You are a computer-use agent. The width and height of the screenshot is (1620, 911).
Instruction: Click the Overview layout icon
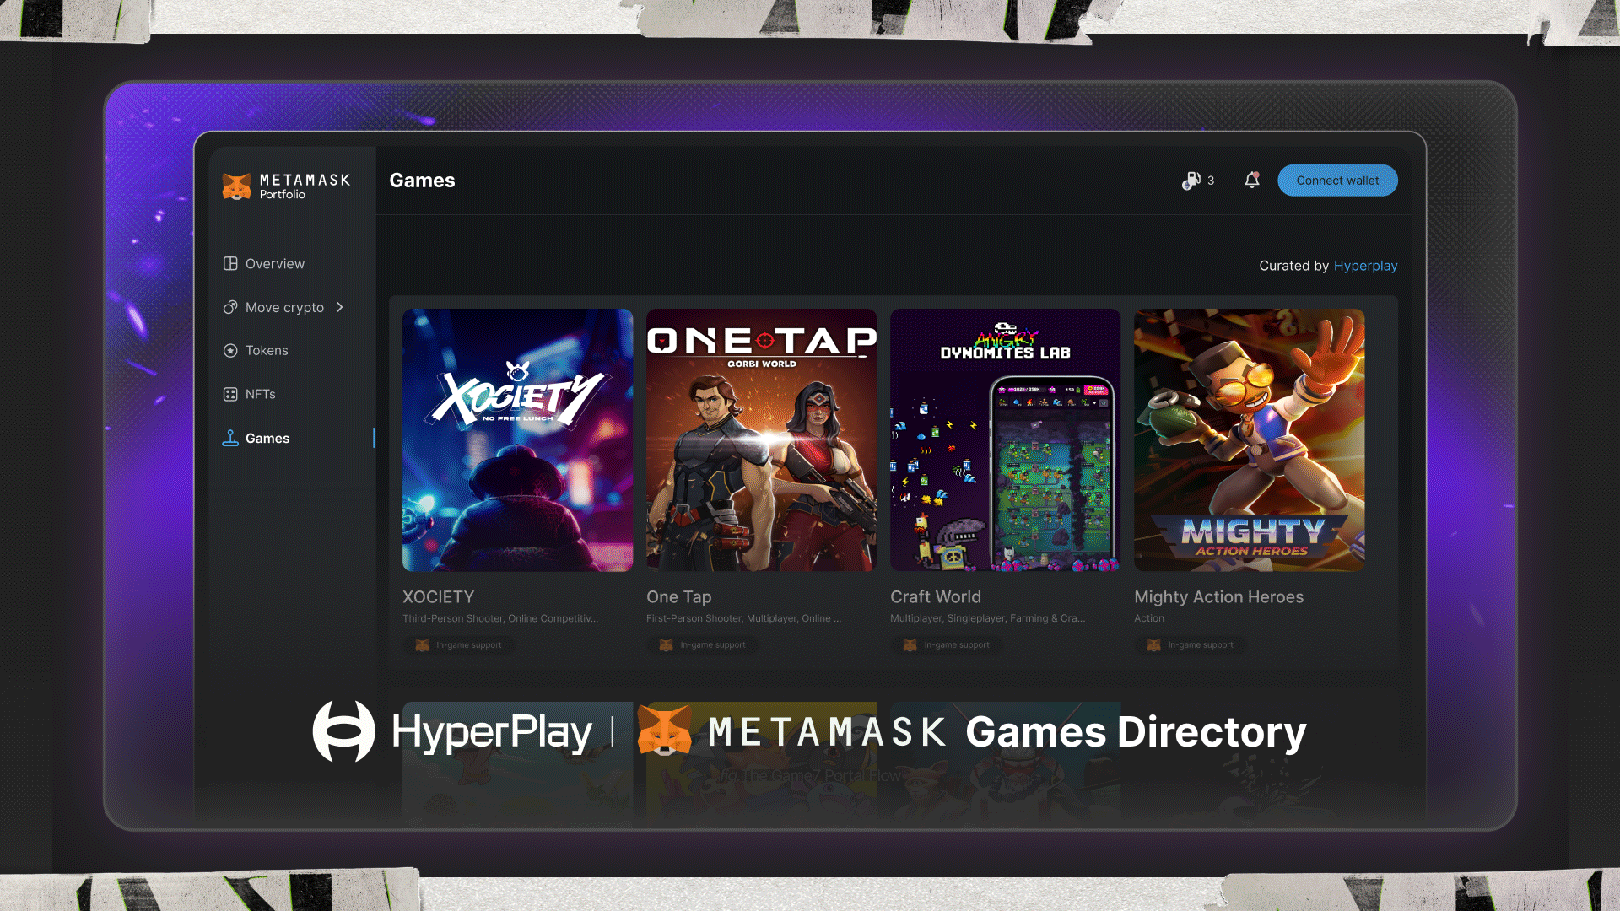(x=231, y=264)
